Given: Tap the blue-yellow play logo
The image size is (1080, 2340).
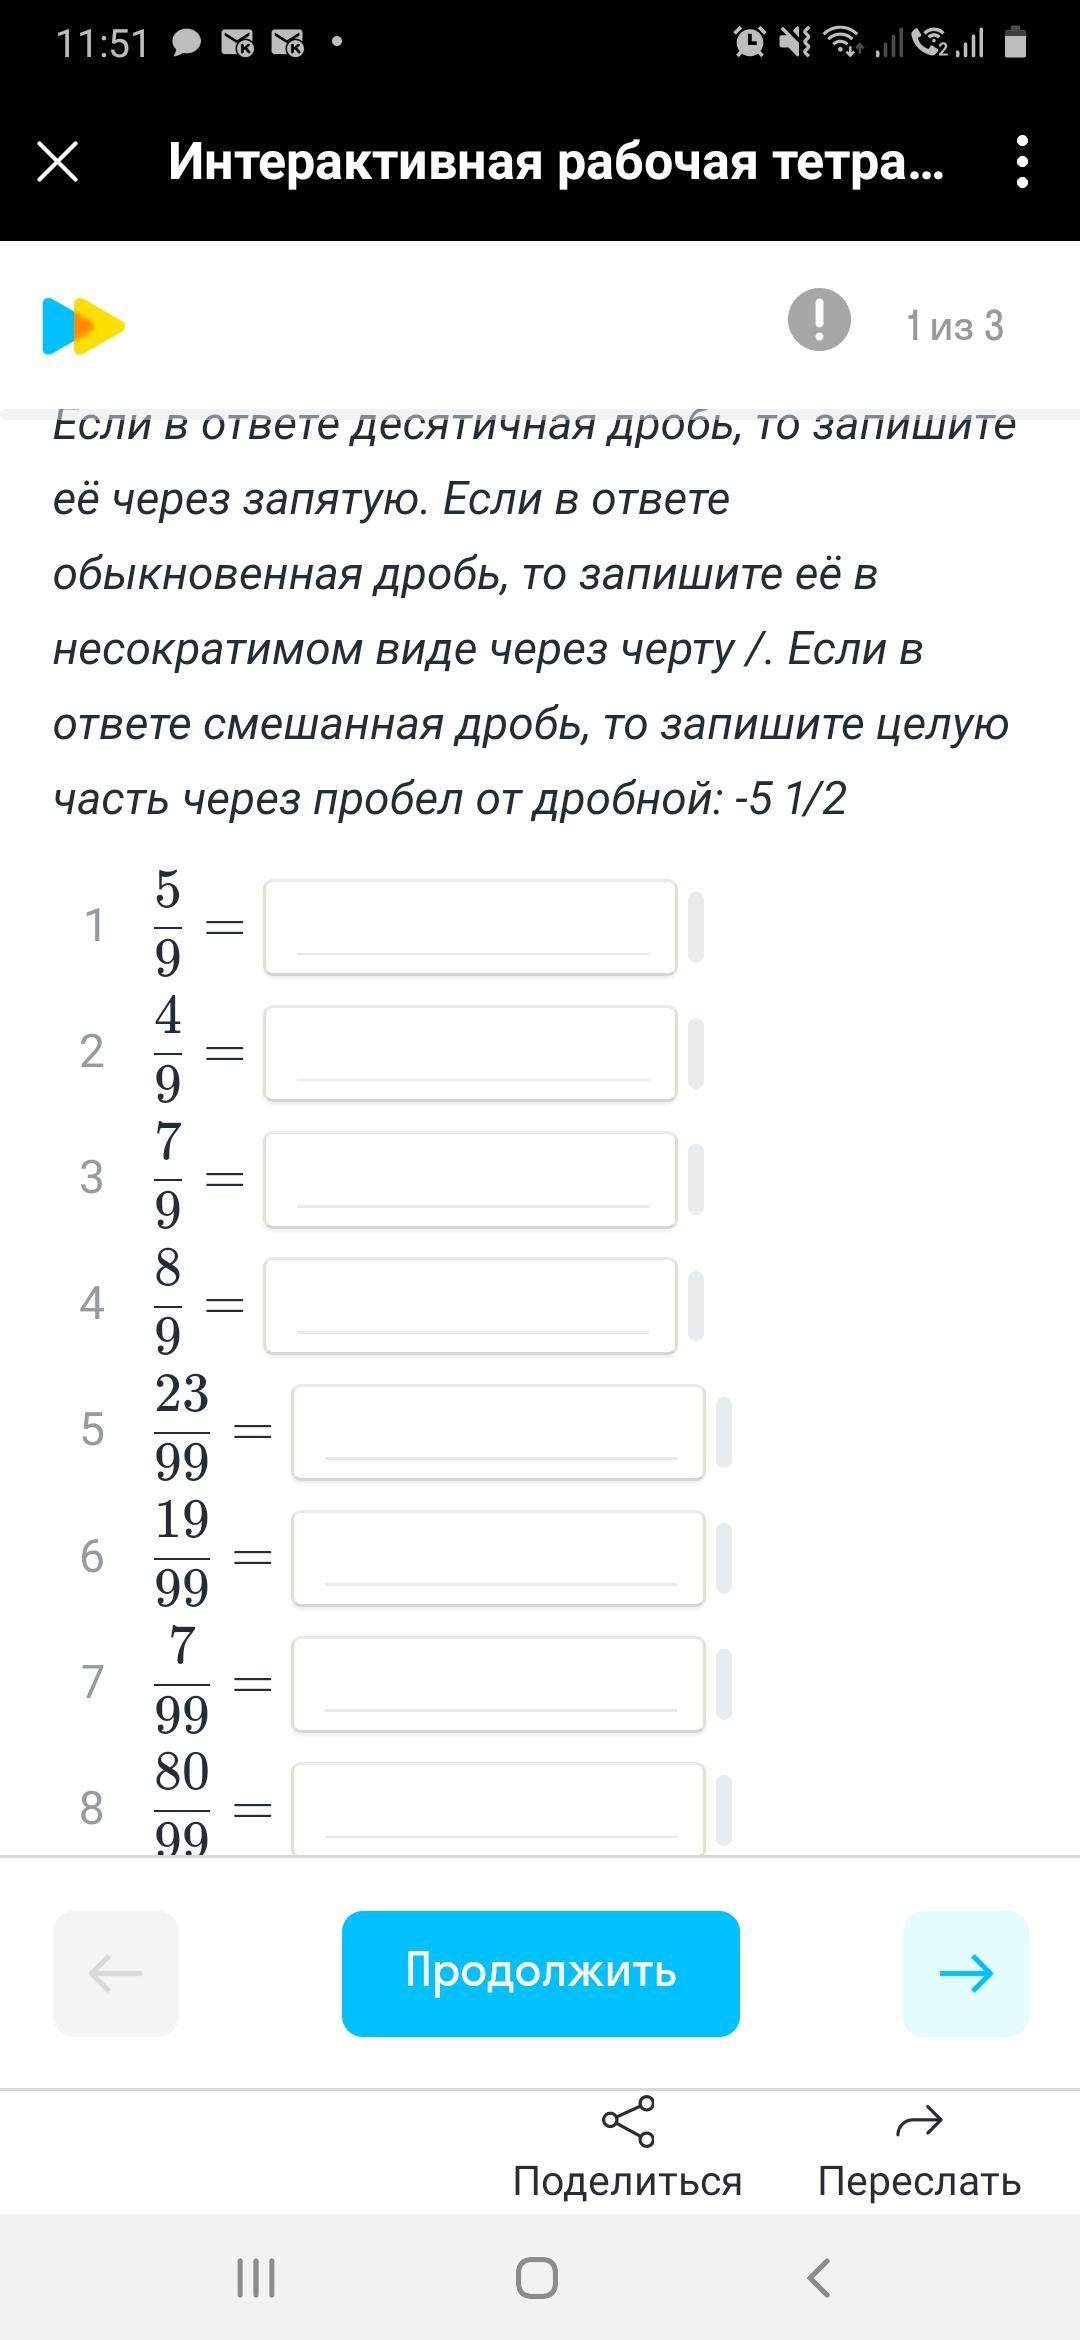Looking at the screenshot, I should [83, 326].
